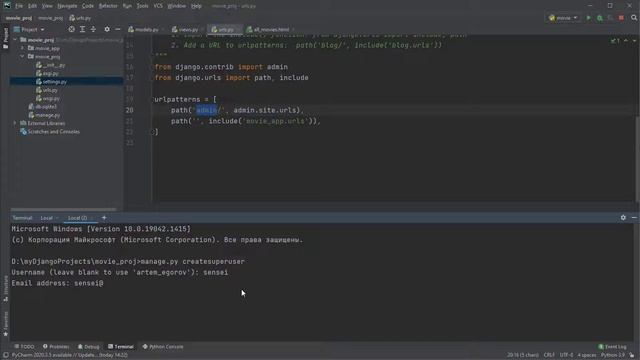The image size is (640, 360).
Task: Expand External Libraries node
Action: (15, 123)
